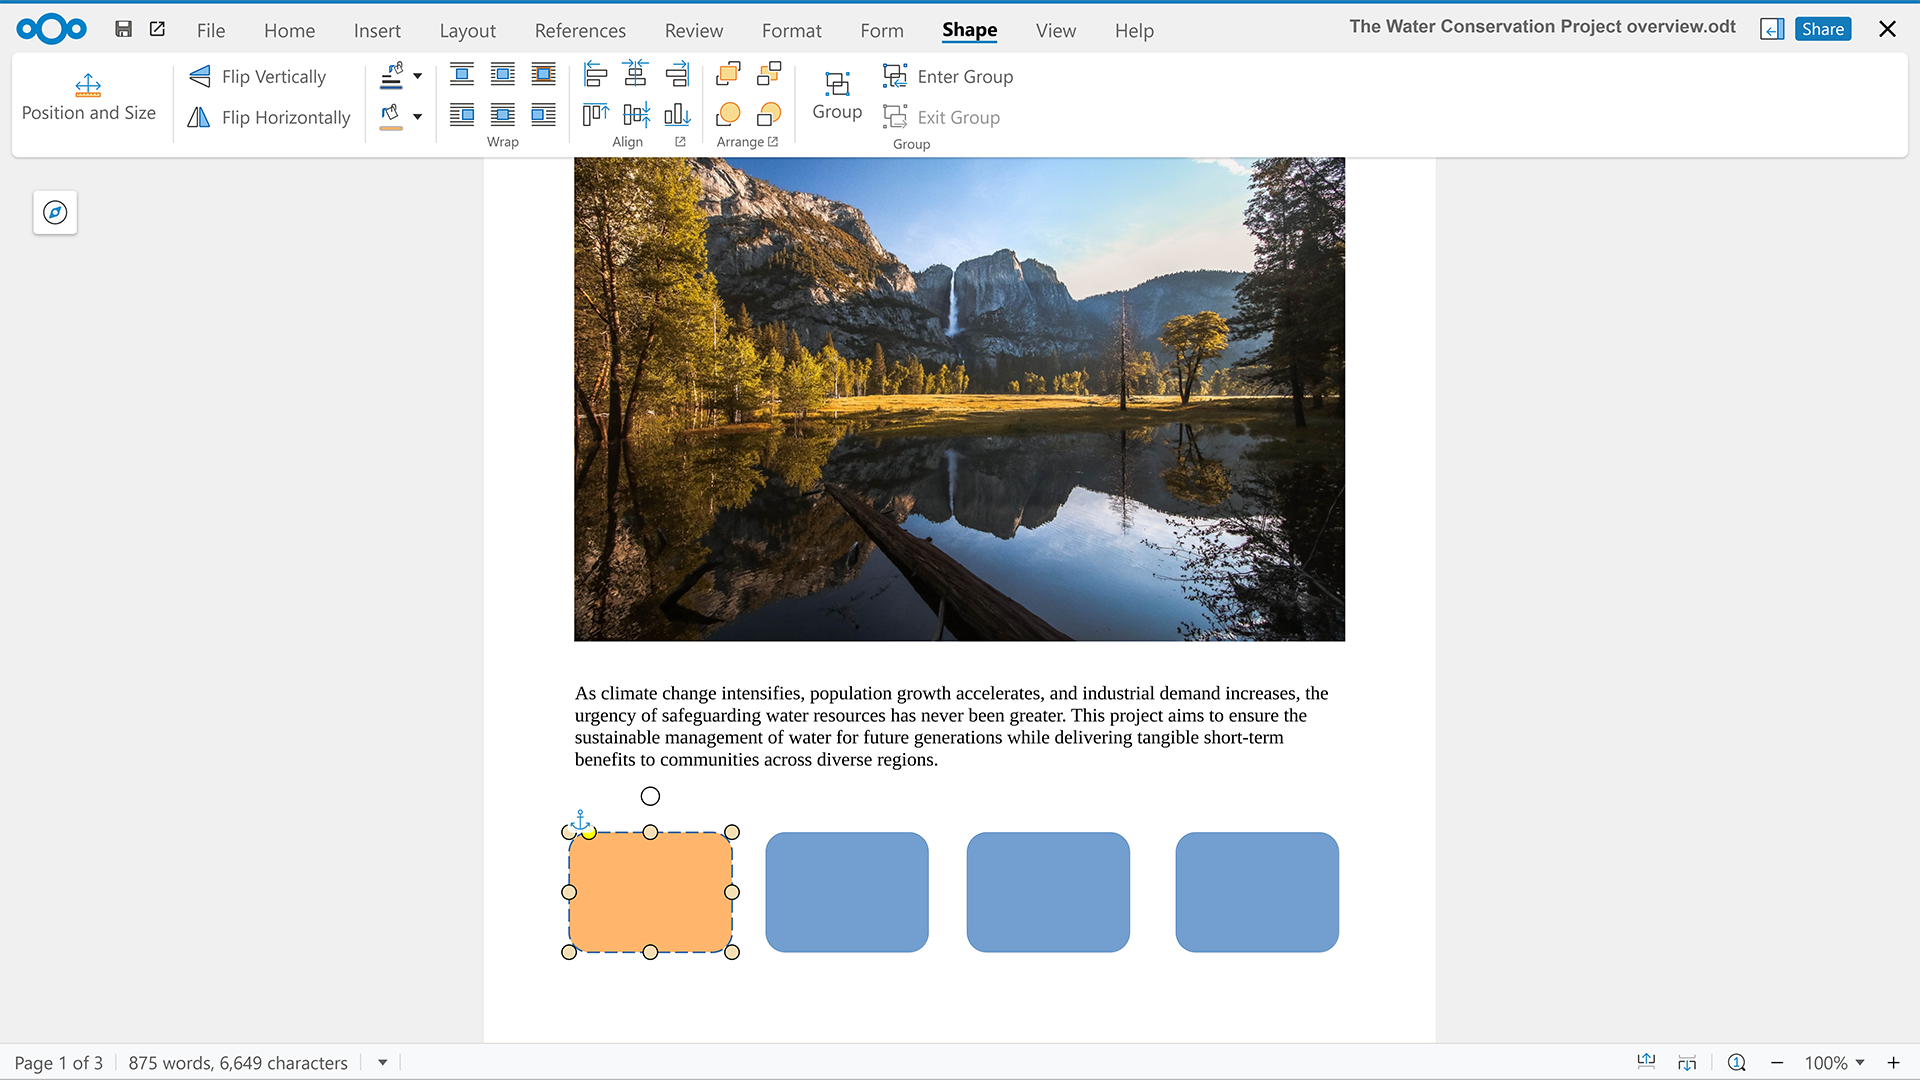The height and width of the screenshot is (1080, 1920).
Task: Expand the fill color dropdown arrow
Action: tap(418, 117)
